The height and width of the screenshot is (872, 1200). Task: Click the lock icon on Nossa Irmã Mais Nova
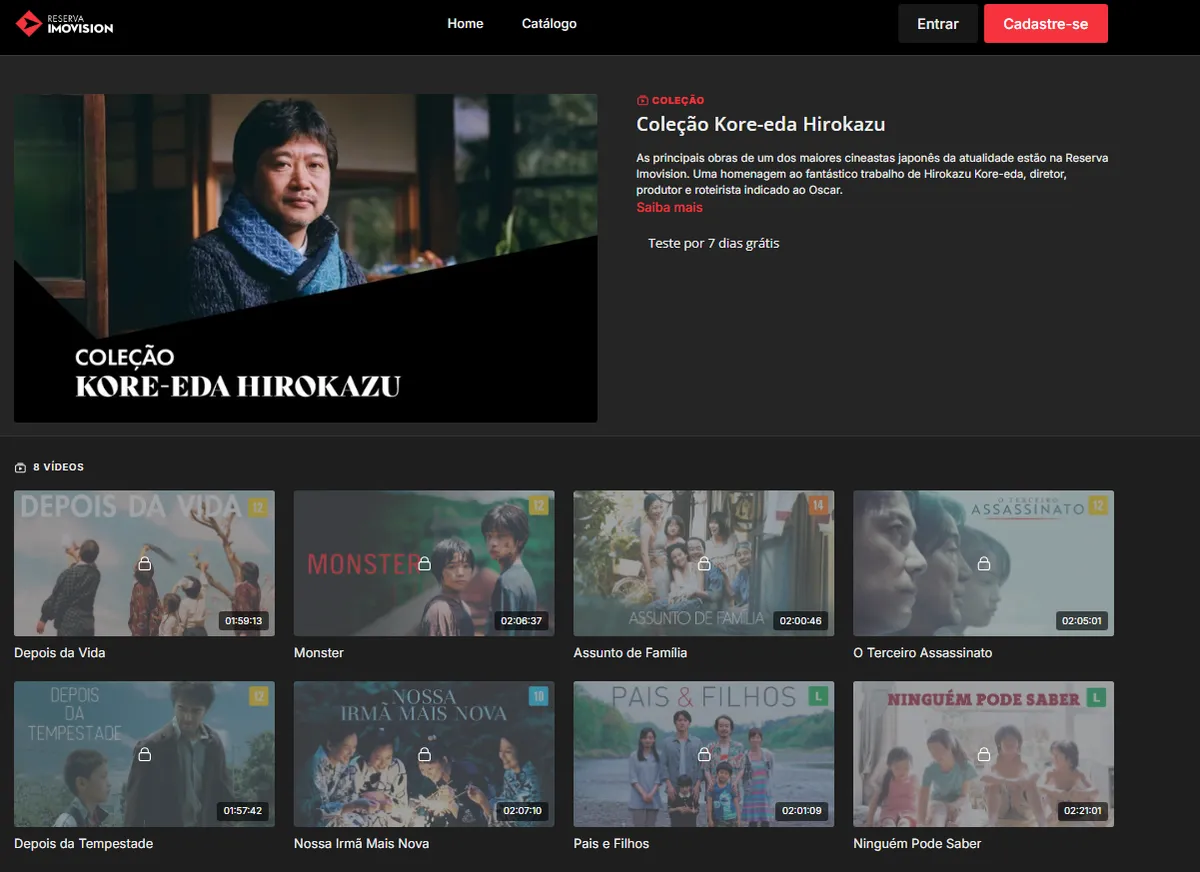(x=424, y=754)
